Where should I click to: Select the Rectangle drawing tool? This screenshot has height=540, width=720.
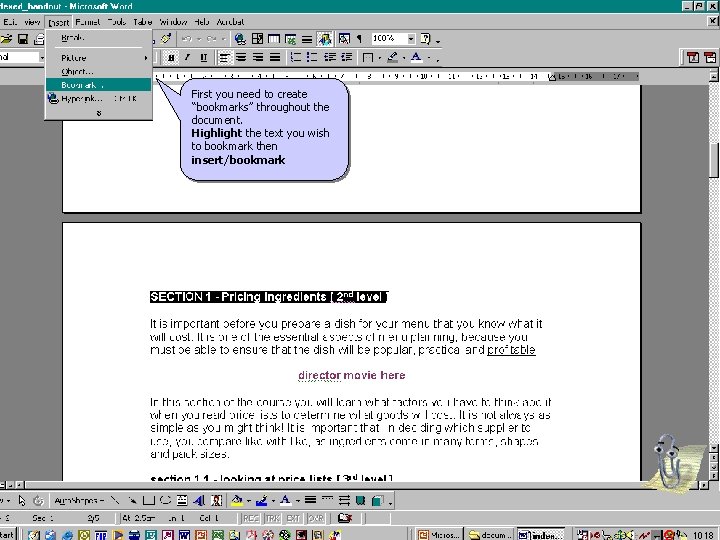[148, 501]
